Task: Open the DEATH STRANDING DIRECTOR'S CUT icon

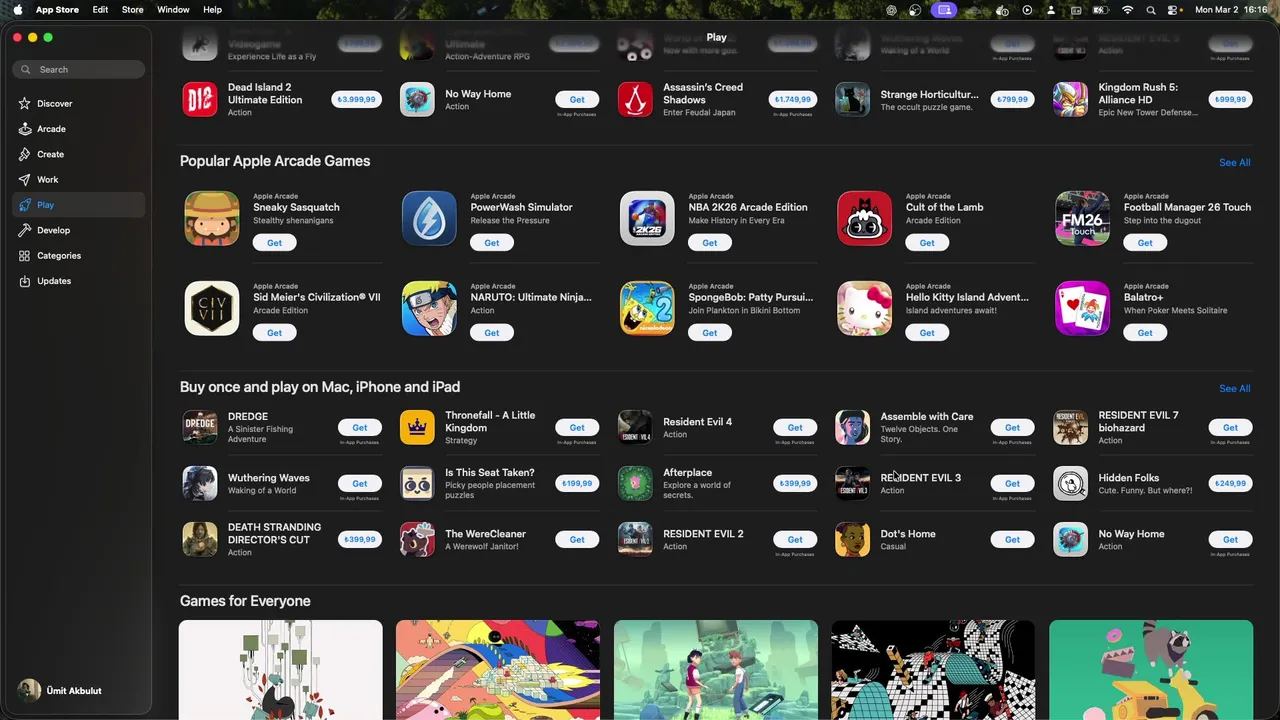Action: pyautogui.click(x=200, y=539)
